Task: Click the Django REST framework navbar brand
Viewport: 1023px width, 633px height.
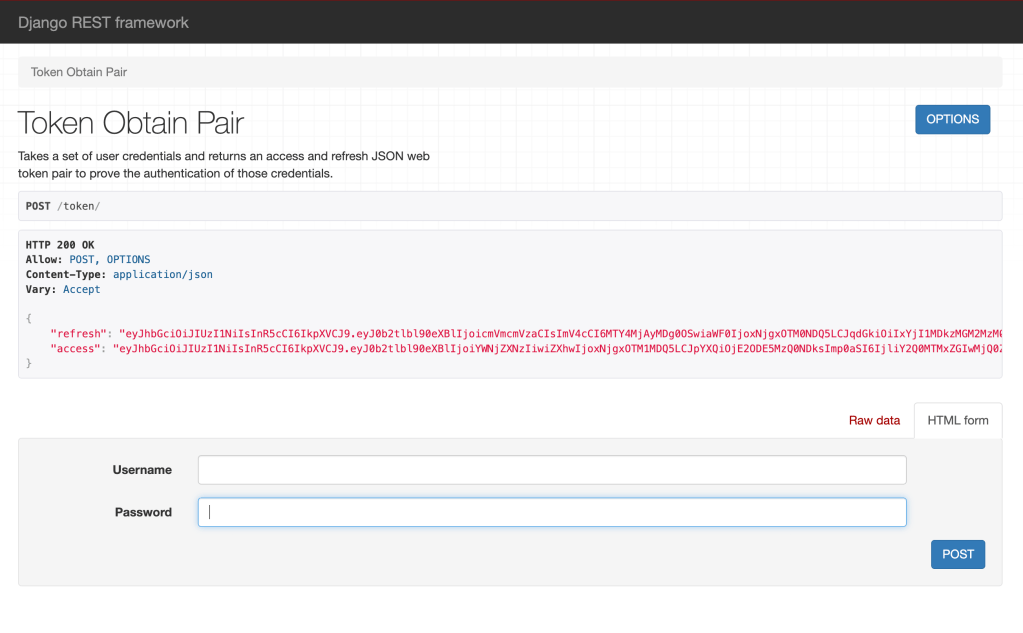Action: (x=103, y=22)
